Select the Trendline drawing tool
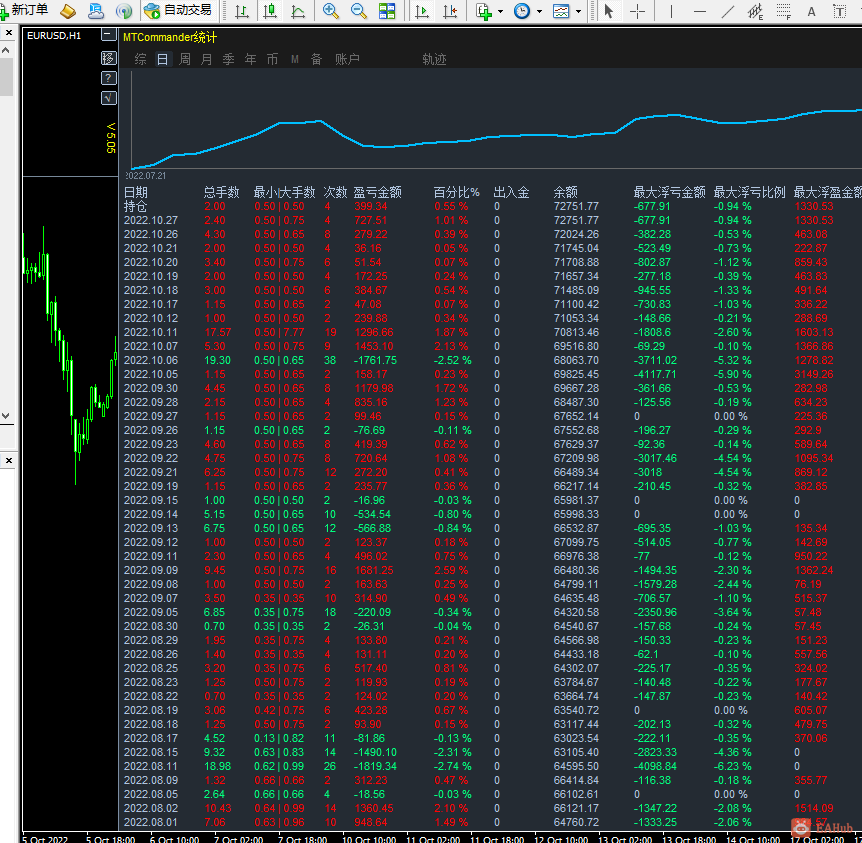862x843 pixels. click(728, 11)
